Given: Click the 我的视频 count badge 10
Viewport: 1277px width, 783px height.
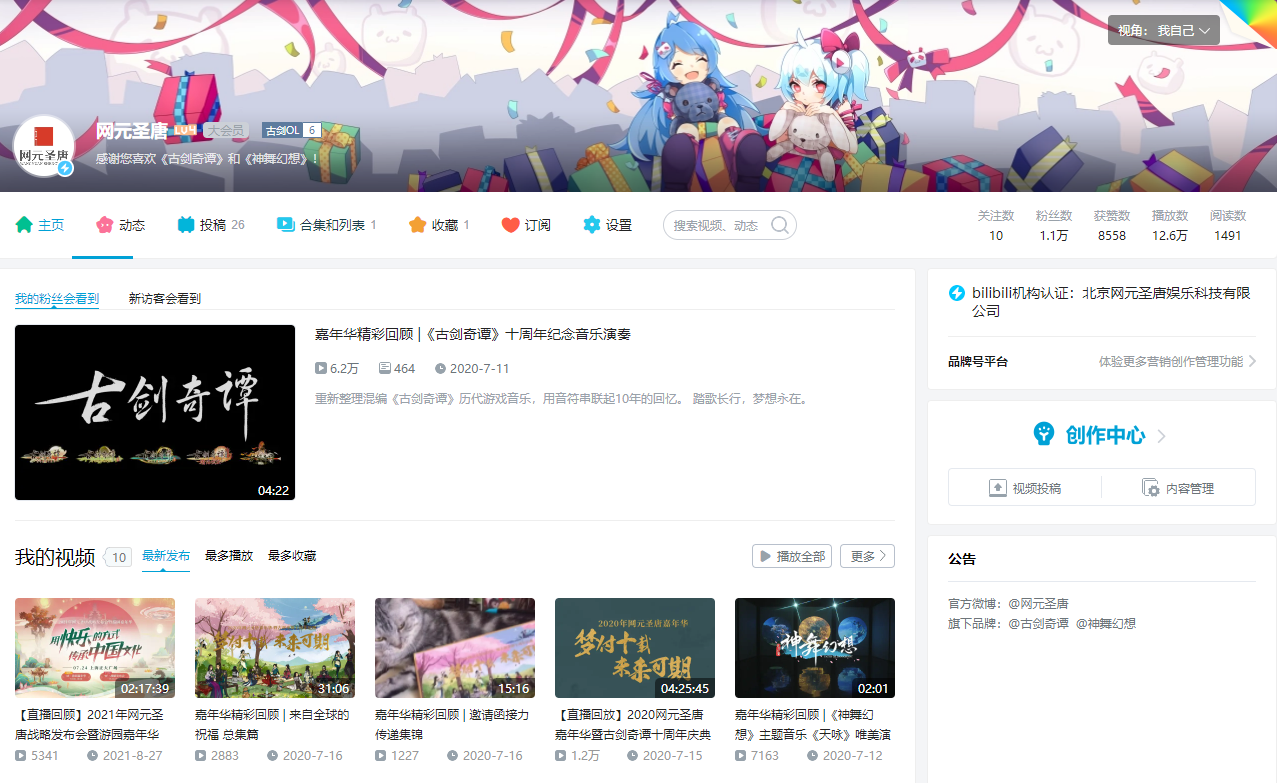Looking at the screenshot, I should pos(119,557).
